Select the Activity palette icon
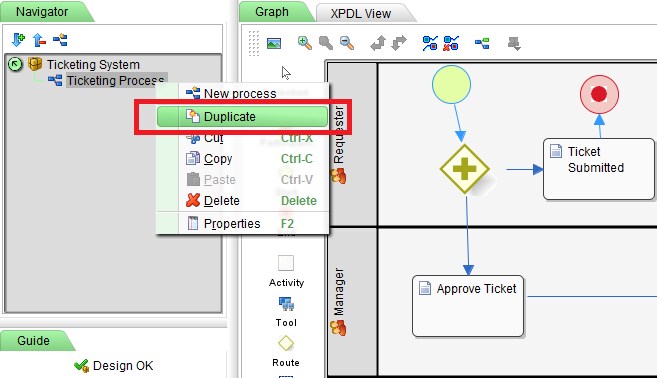The height and width of the screenshot is (378, 657). [x=286, y=264]
